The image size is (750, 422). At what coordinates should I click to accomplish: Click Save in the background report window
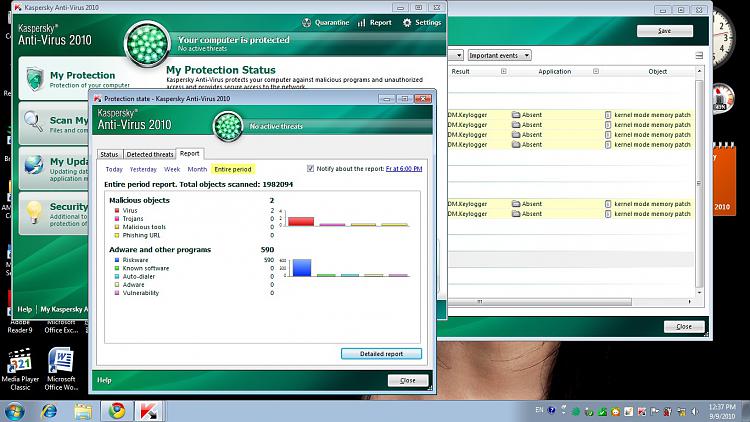[664, 31]
